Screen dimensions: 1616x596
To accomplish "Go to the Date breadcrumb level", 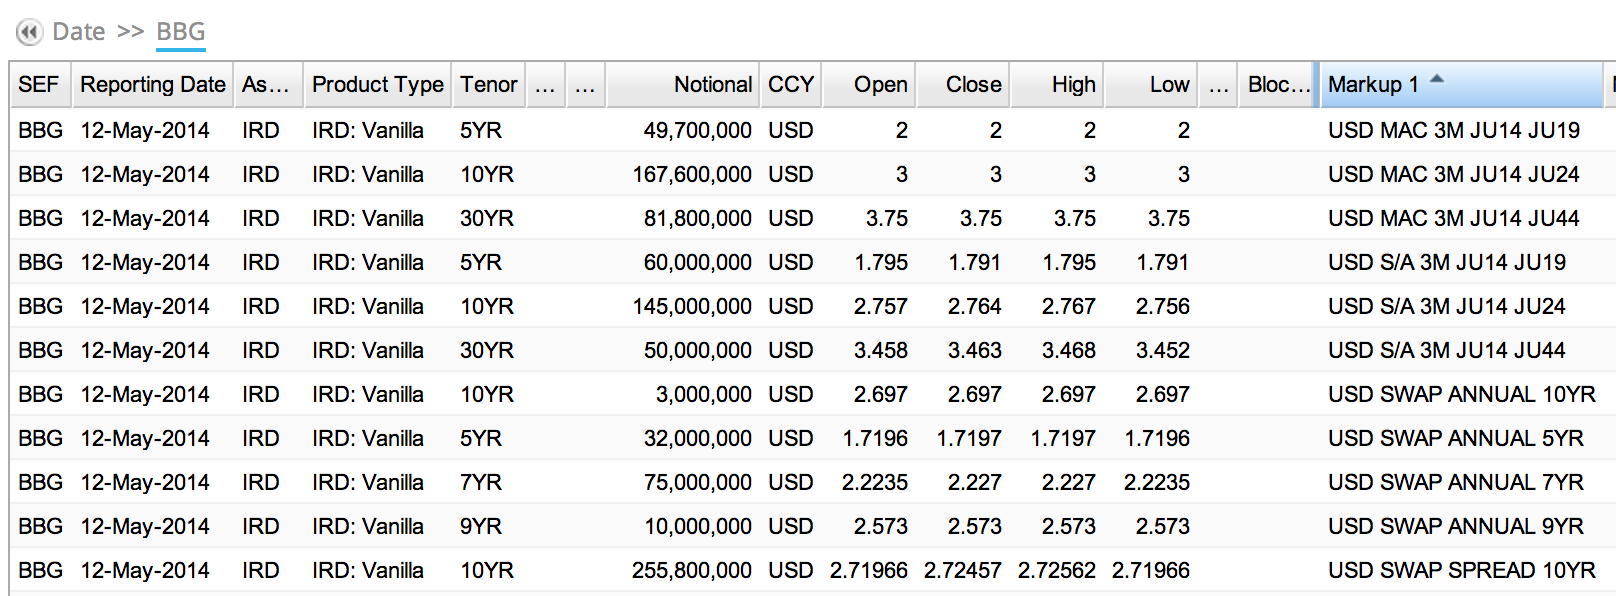I will [79, 32].
